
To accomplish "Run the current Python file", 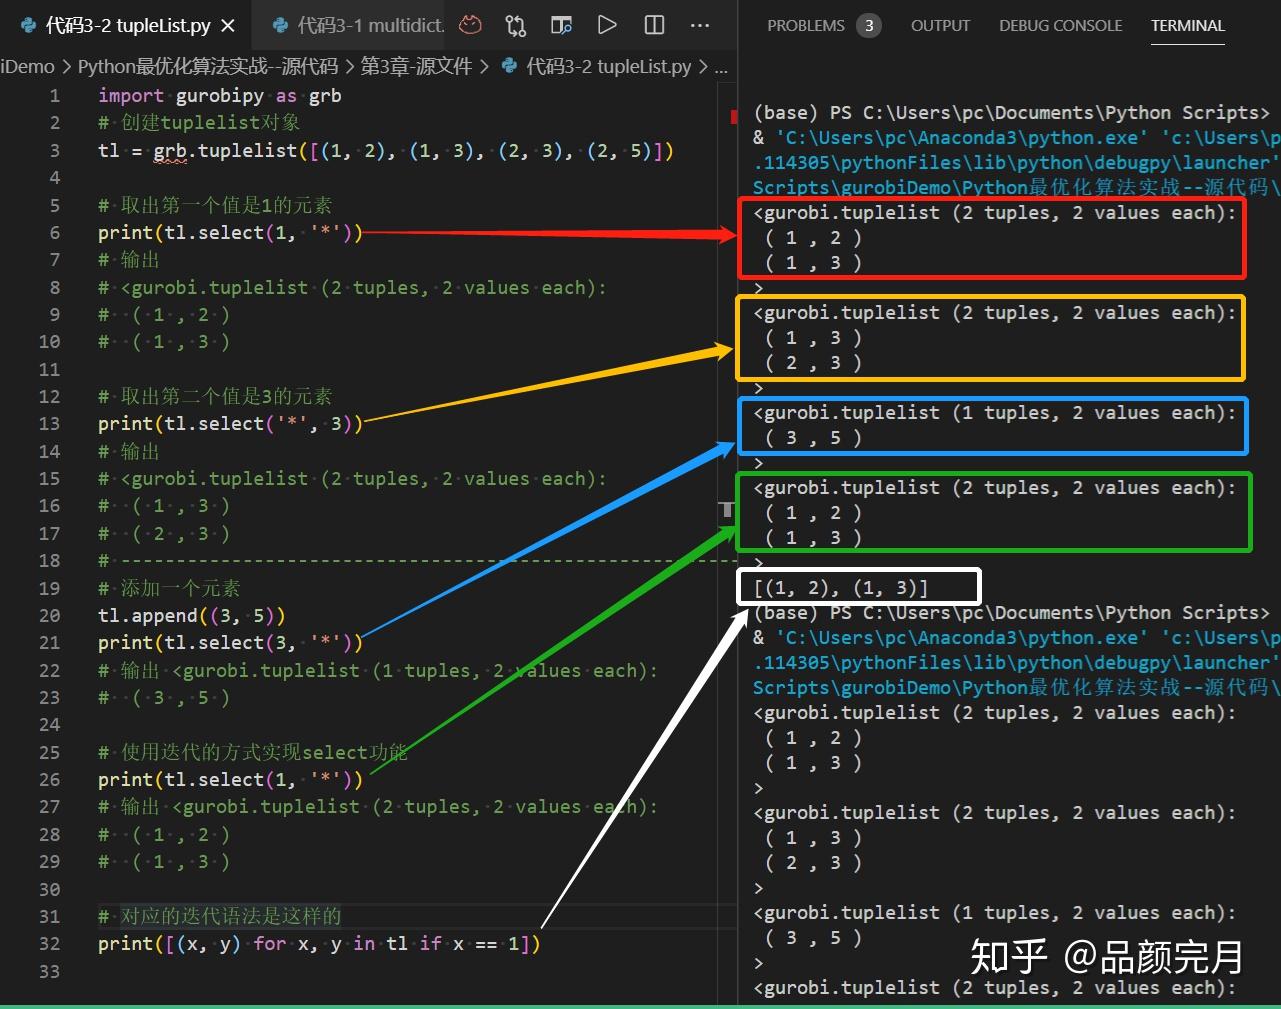I will click(x=607, y=25).
